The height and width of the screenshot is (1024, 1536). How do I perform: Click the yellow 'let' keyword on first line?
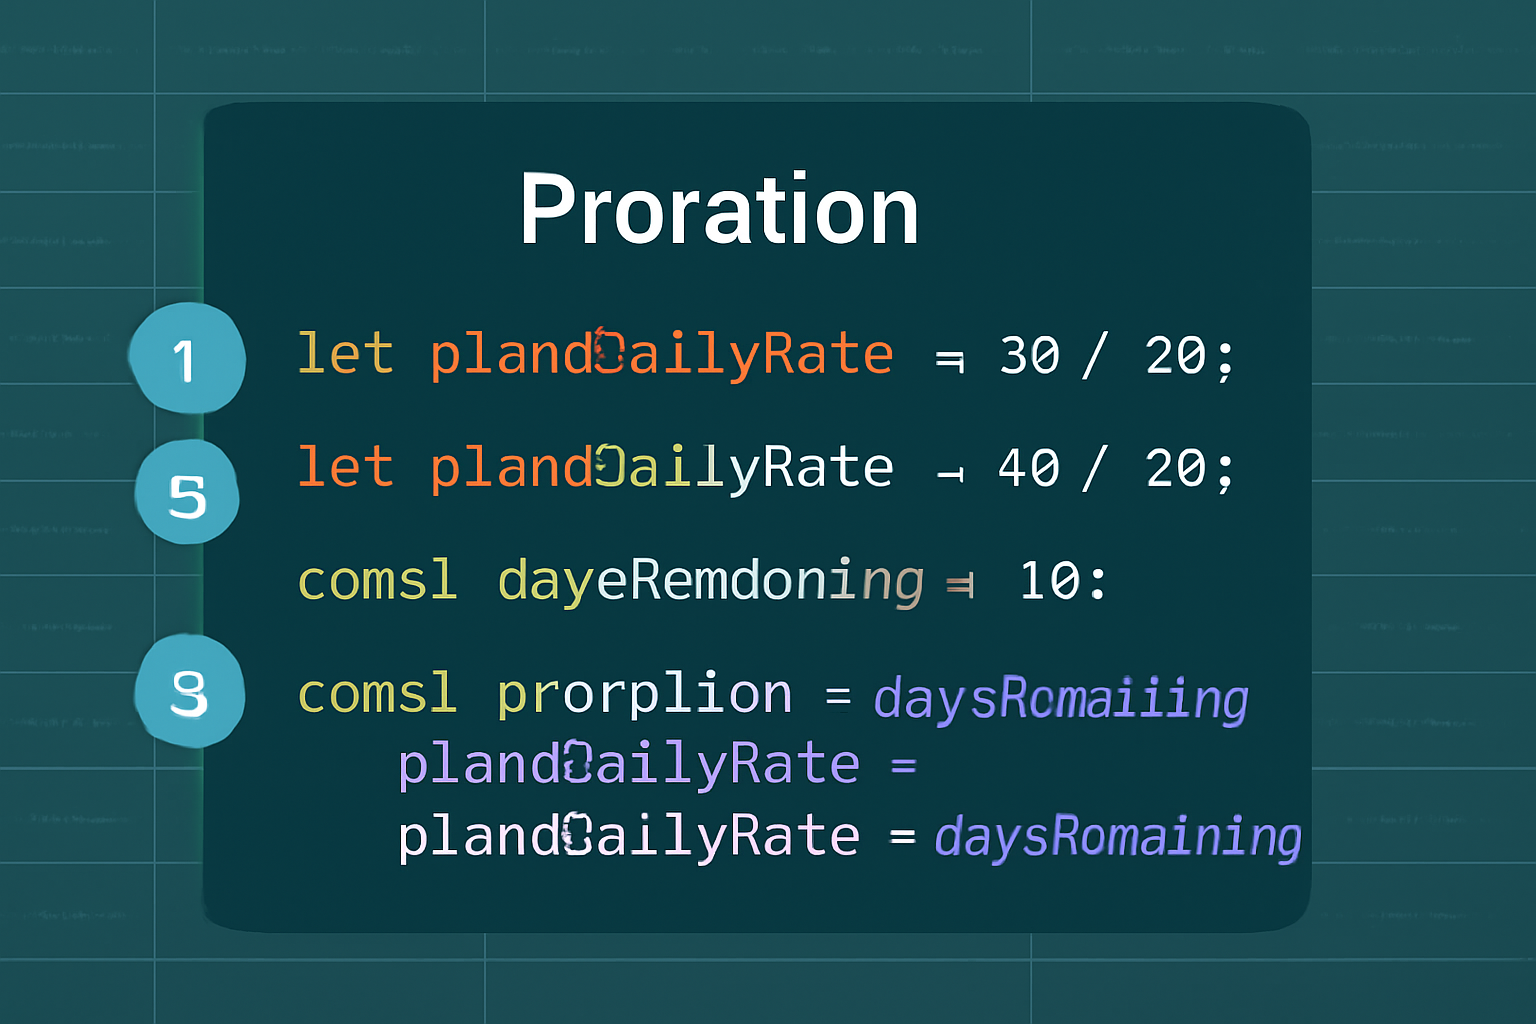pos(345,354)
